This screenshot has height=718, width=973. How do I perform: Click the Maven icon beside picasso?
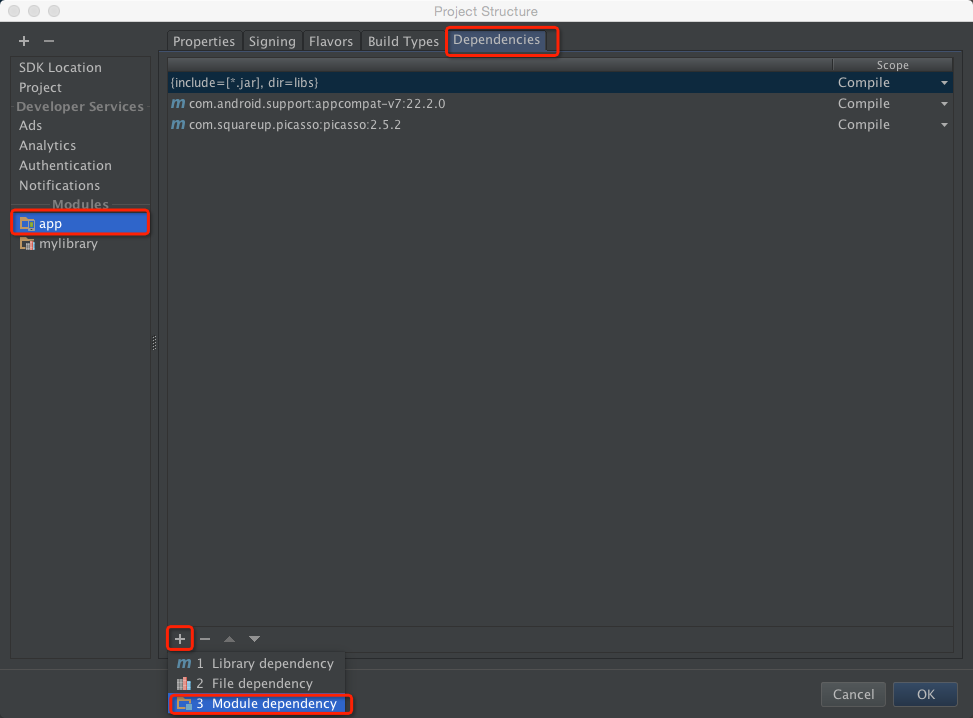click(x=178, y=124)
